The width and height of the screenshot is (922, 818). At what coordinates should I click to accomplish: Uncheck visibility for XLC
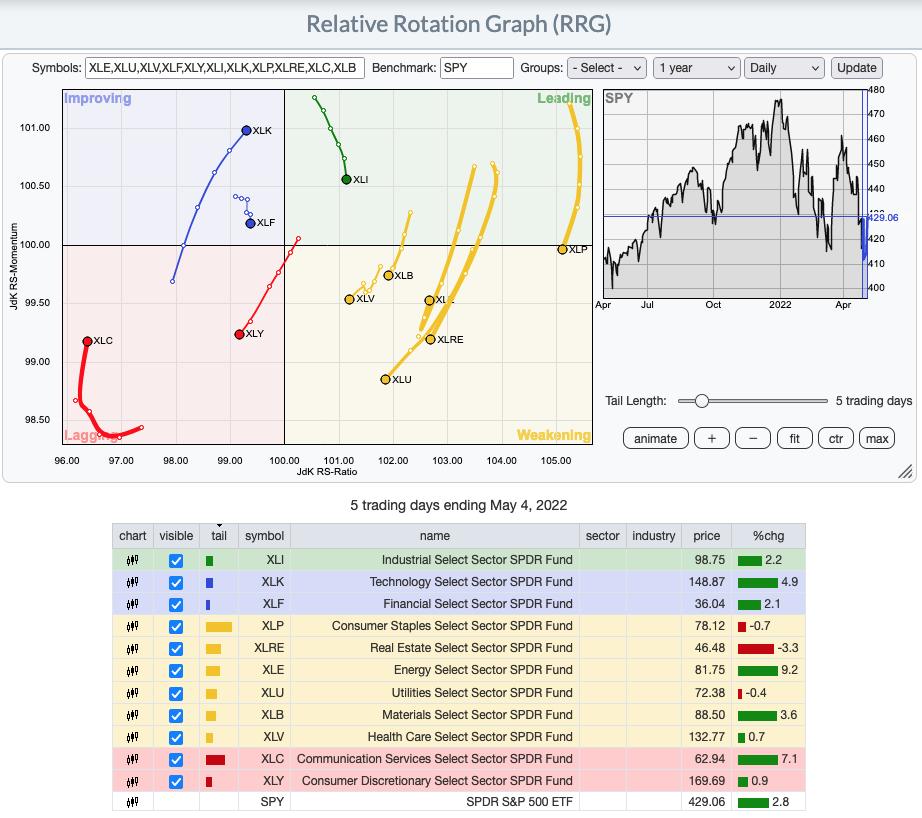coord(176,760)
